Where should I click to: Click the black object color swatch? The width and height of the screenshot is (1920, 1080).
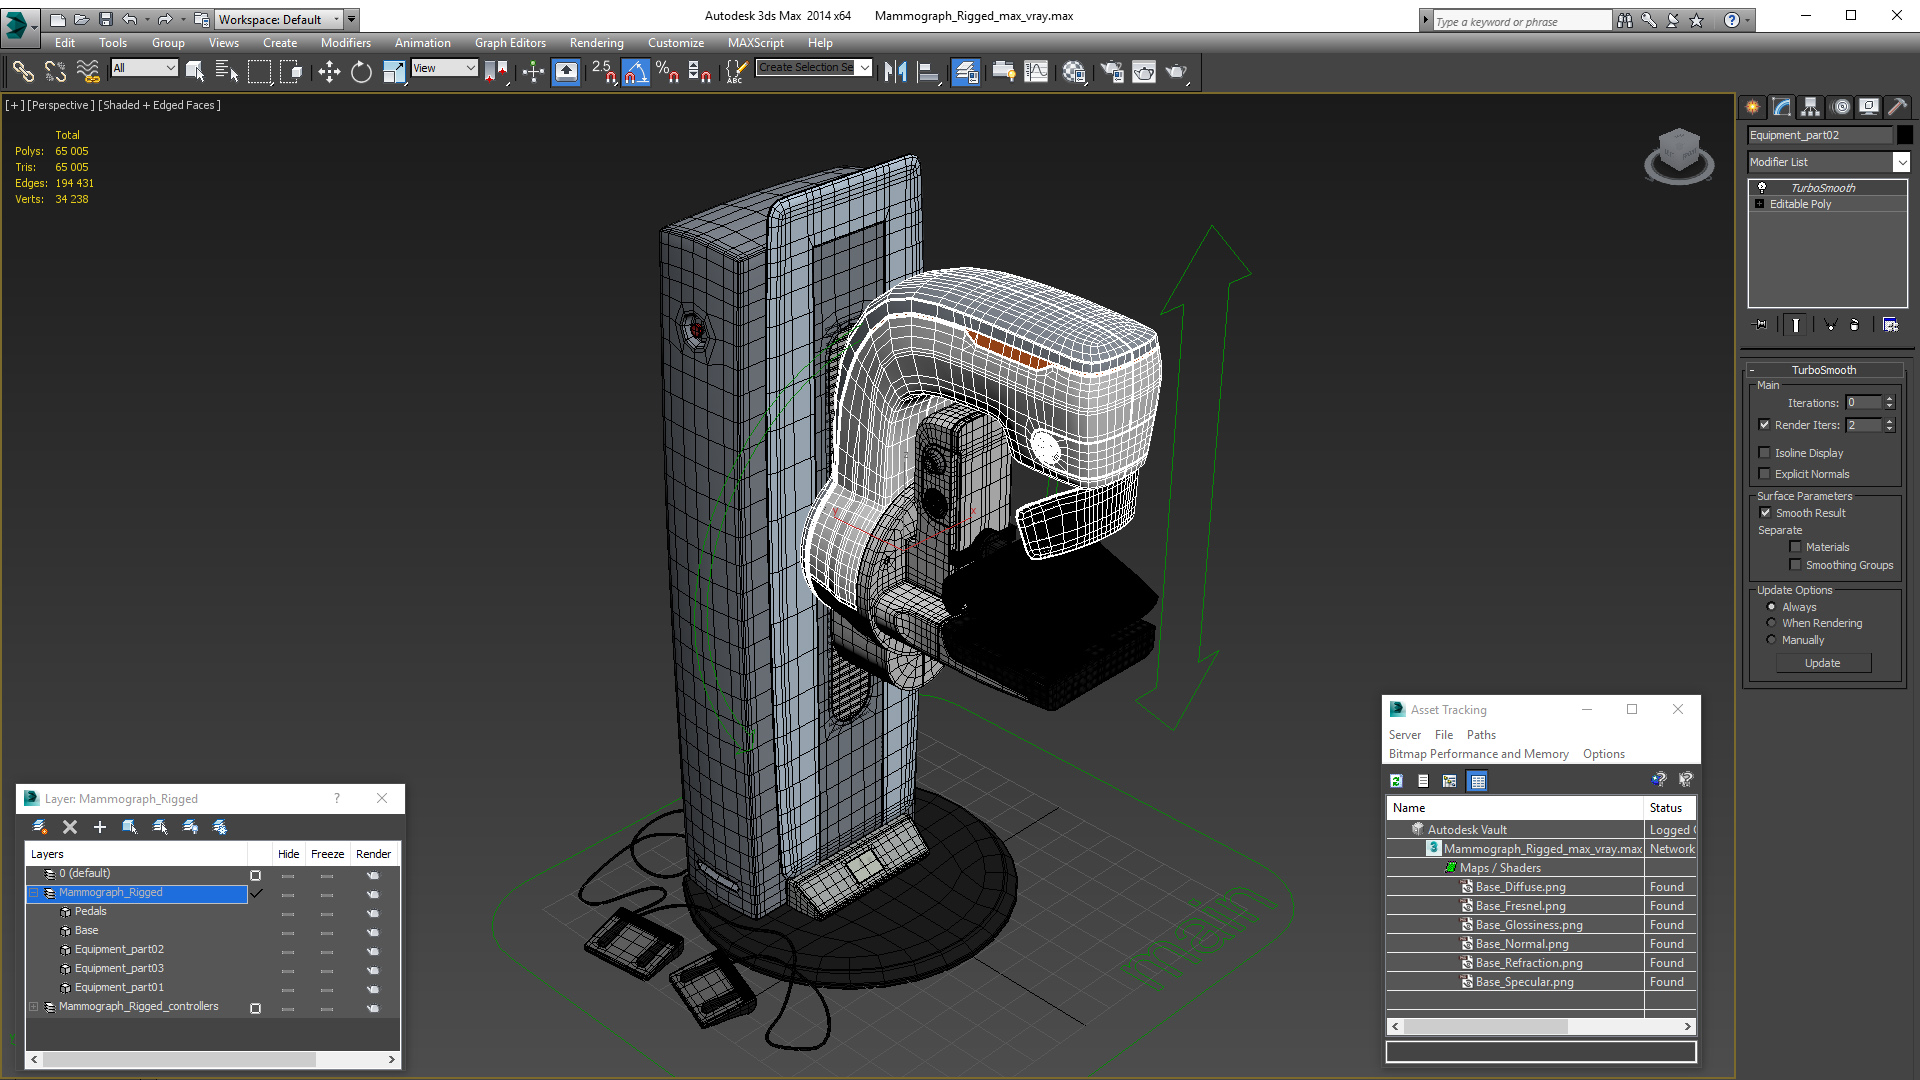[1904, 135]
